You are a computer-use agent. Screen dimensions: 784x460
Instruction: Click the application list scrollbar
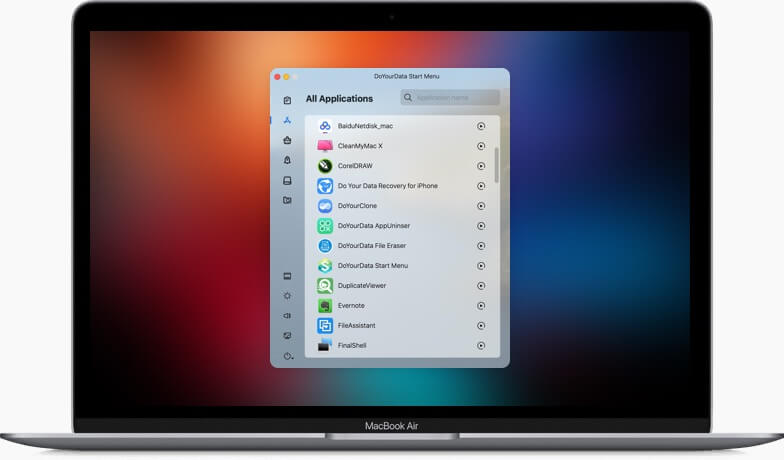(497, 165)
